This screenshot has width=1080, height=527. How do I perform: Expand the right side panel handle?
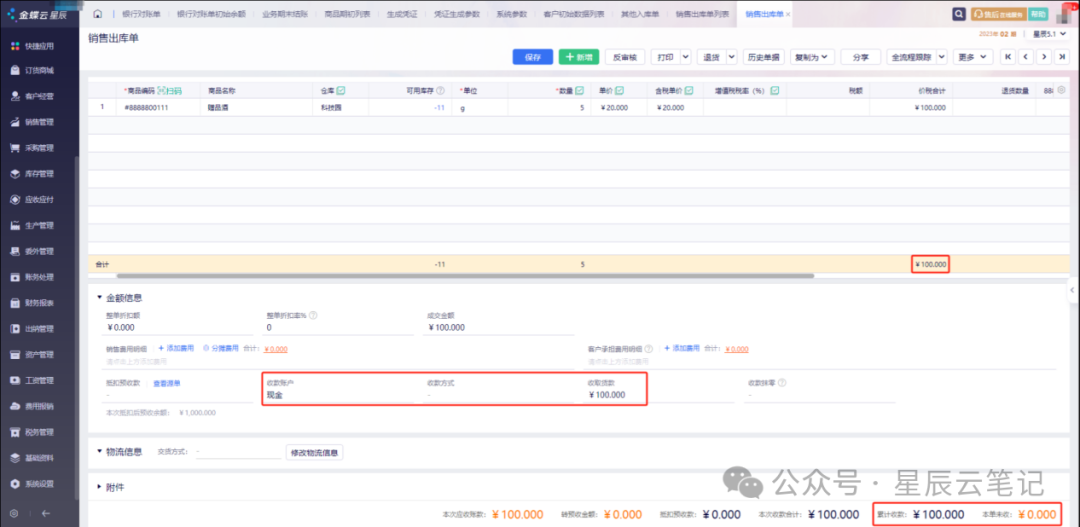pos(1073,290)
